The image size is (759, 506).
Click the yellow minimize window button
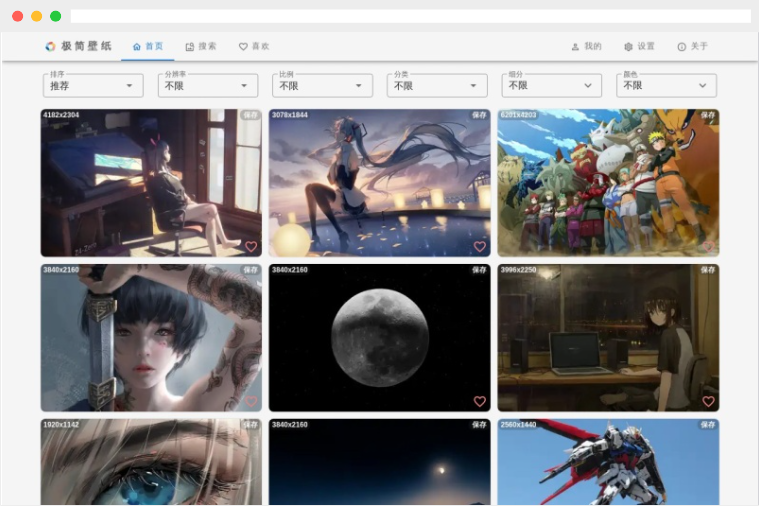[x=36, y=16]
